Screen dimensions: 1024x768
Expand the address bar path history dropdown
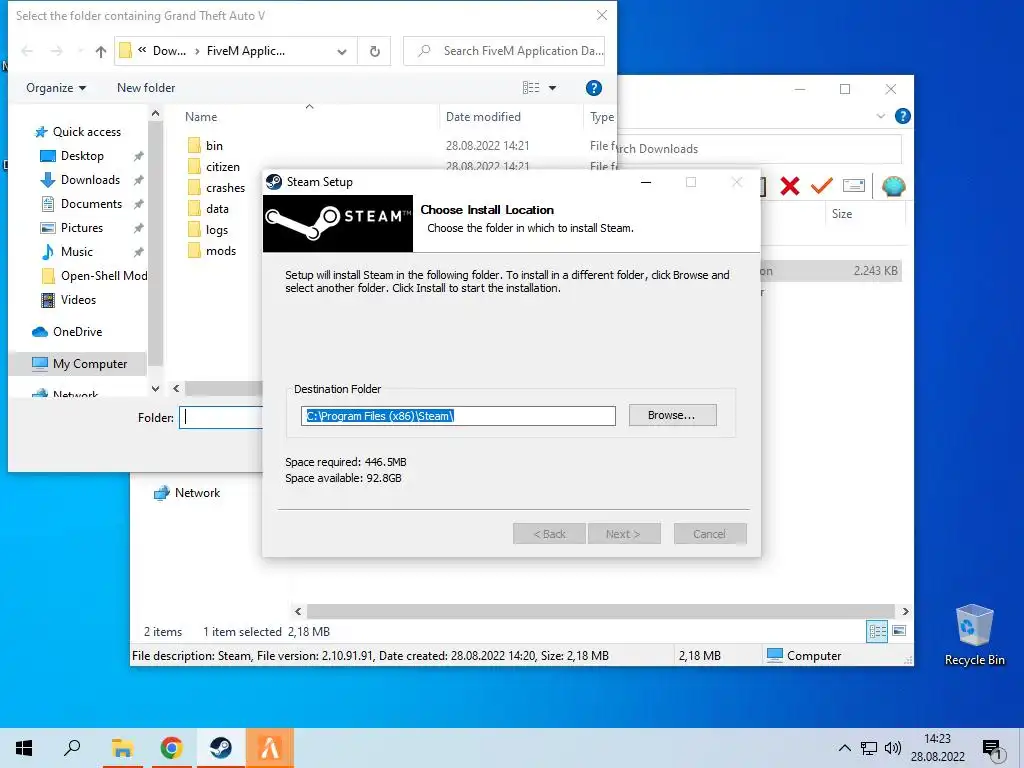pyautogui.click(x=342, y=52)
